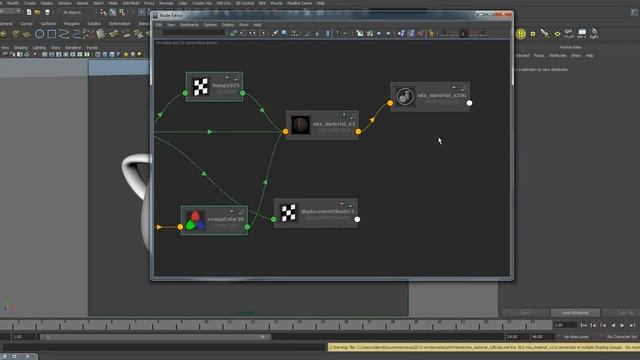
Task: Open the viewport Shading panel menu
Action: point(21,48)
